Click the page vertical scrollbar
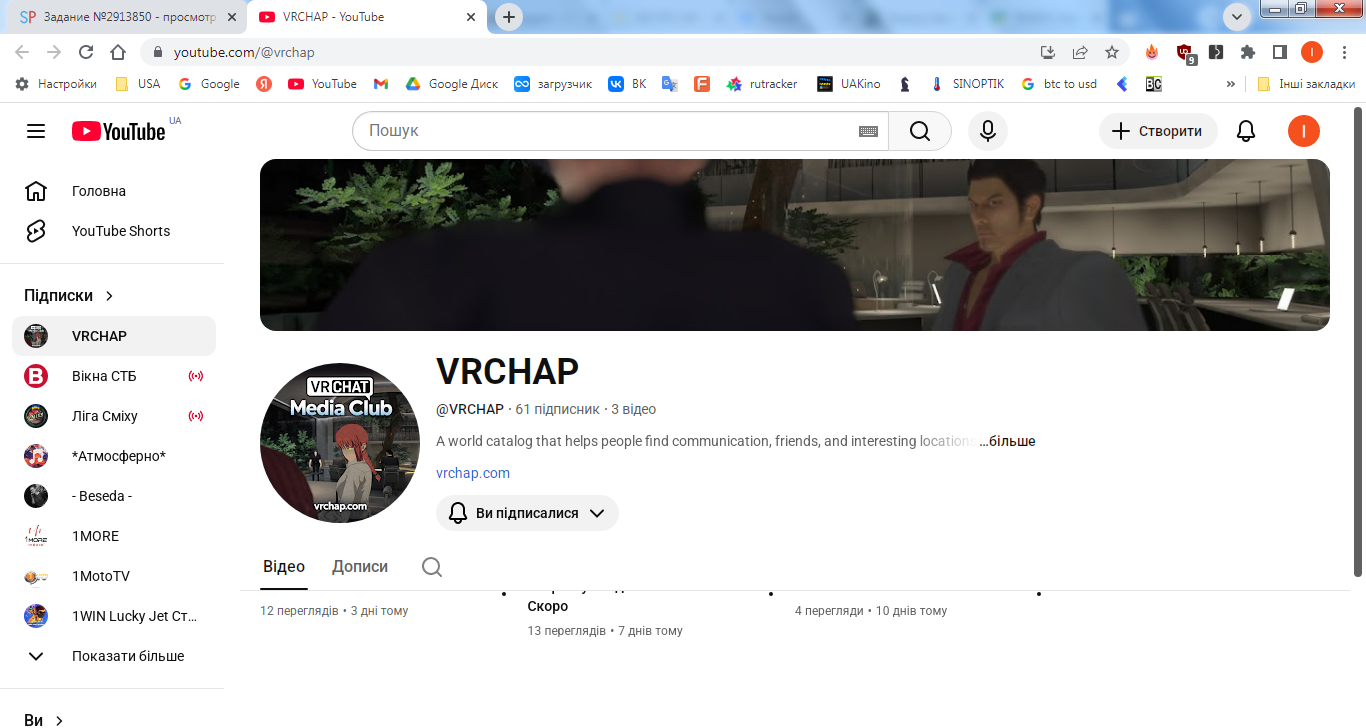 1358,340
